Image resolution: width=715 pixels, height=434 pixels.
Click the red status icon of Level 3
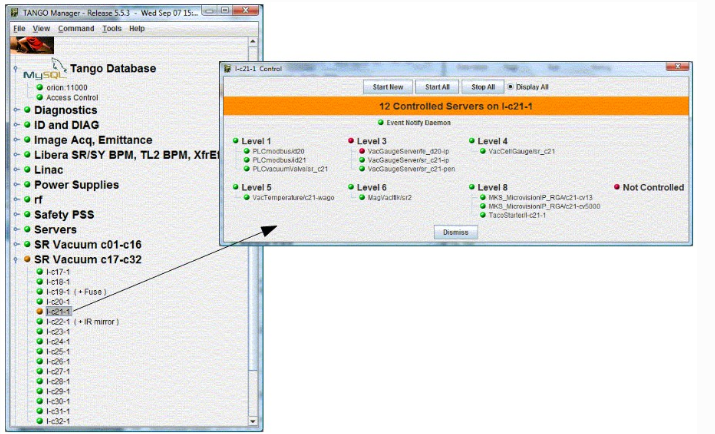[351, 140]
